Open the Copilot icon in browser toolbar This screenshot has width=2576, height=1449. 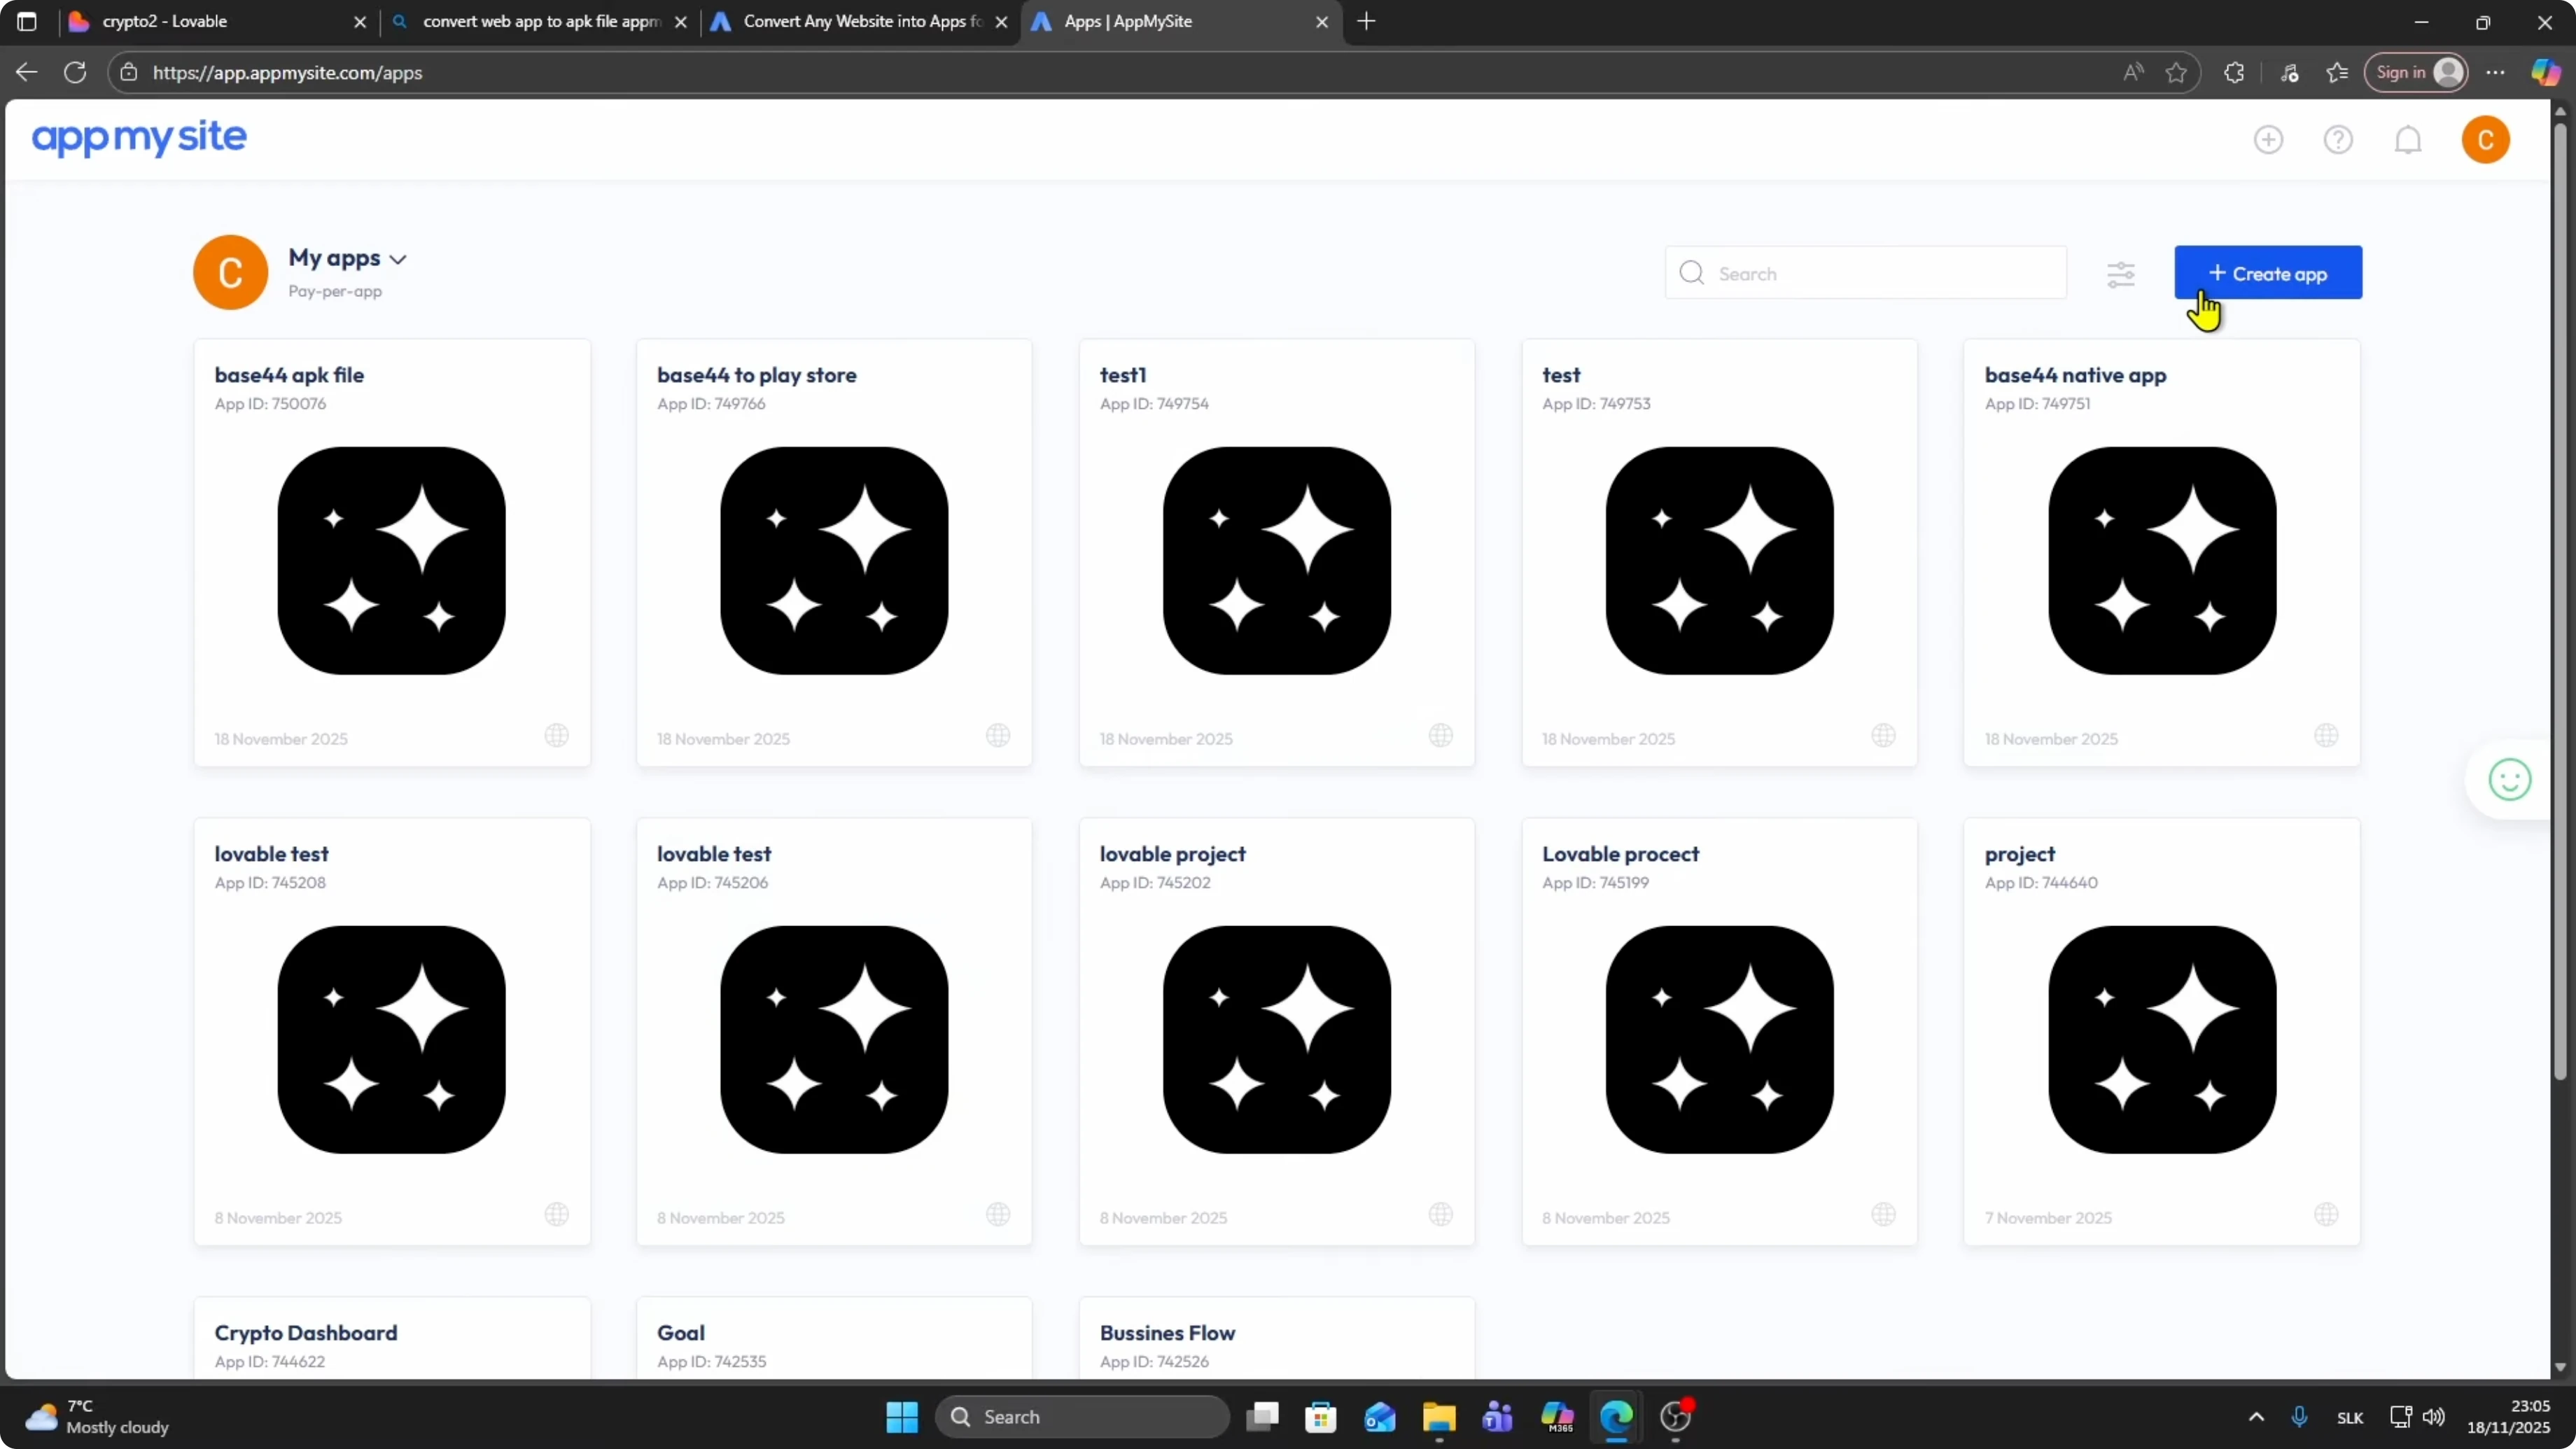[2546, 72]
